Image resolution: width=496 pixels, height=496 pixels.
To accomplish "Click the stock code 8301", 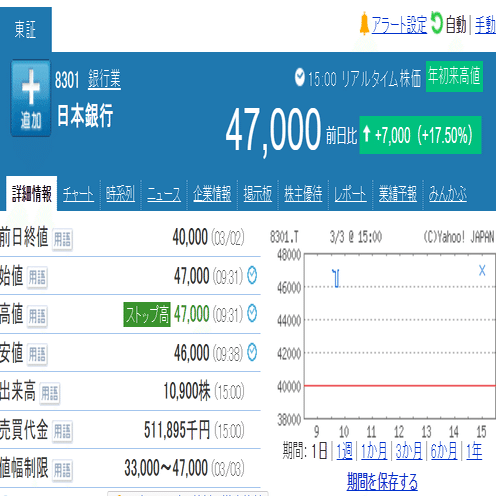I will tap(67, 80).
